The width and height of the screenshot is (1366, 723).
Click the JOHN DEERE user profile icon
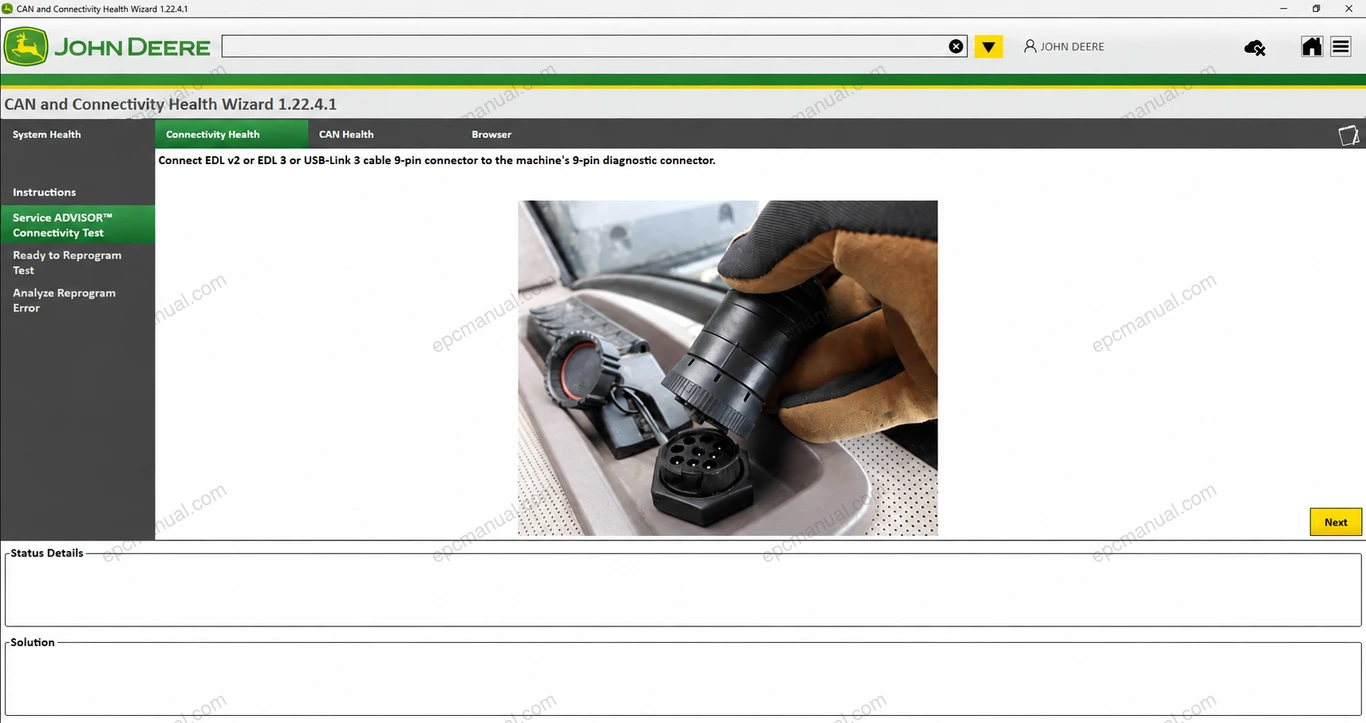coord(1030,46)
